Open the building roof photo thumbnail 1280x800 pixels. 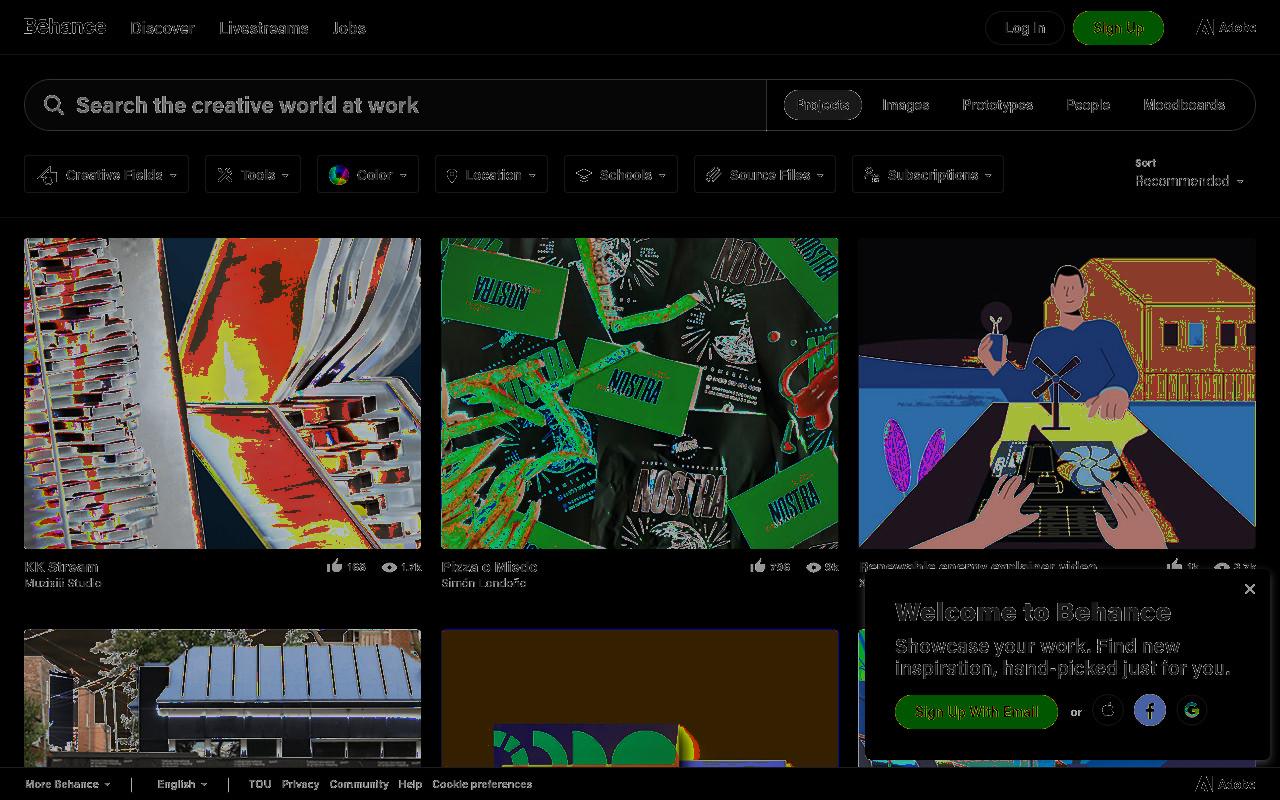222,698
